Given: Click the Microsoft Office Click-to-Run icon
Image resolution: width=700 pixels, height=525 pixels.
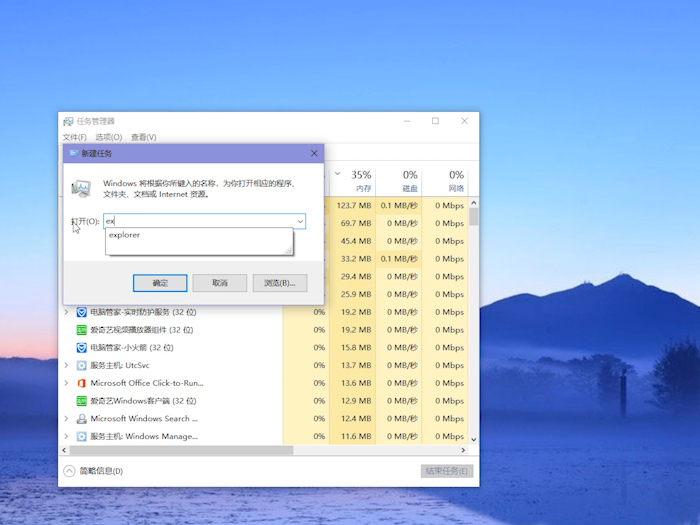Looking at the screenshot, I should (82, 383).
